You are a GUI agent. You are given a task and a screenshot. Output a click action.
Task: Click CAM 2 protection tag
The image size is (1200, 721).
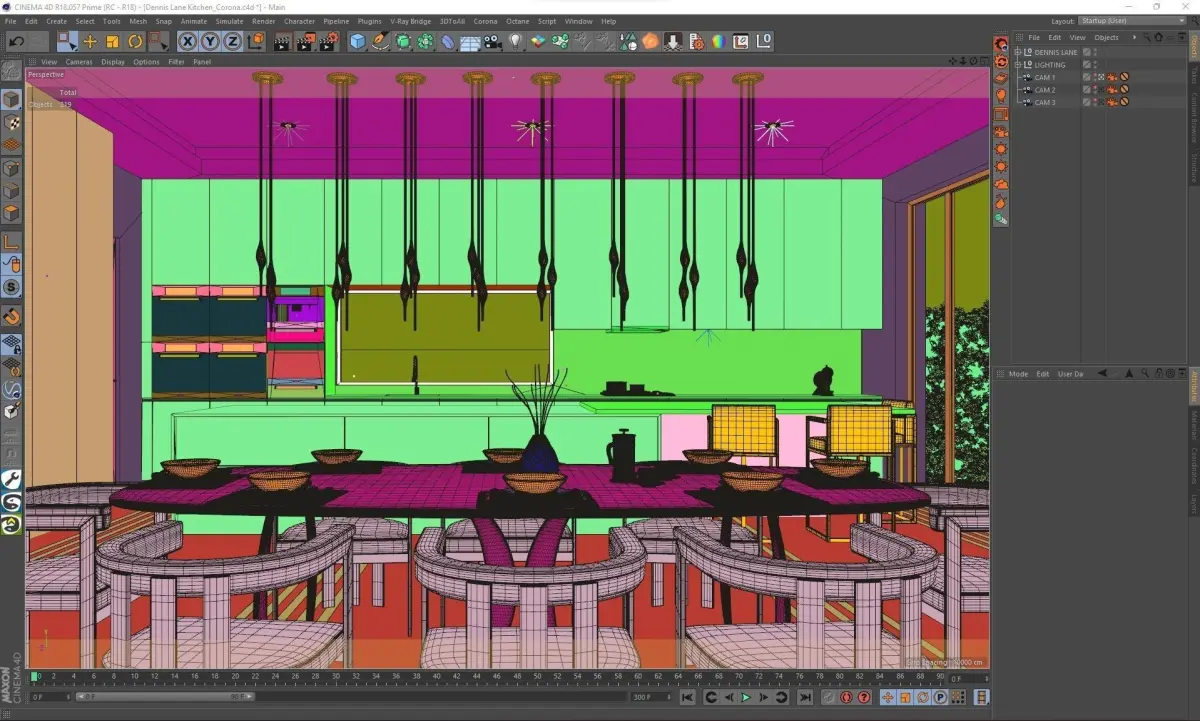tap(1124, 90)
